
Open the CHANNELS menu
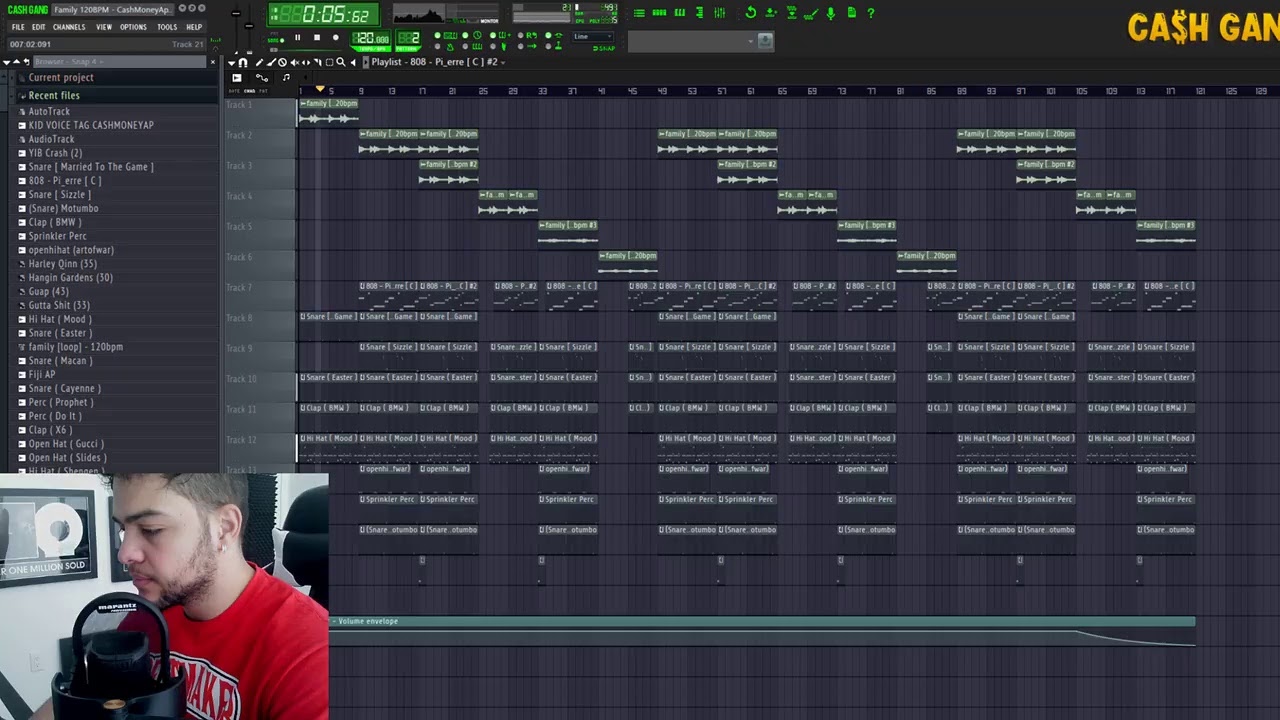click(x=69, y=27)
